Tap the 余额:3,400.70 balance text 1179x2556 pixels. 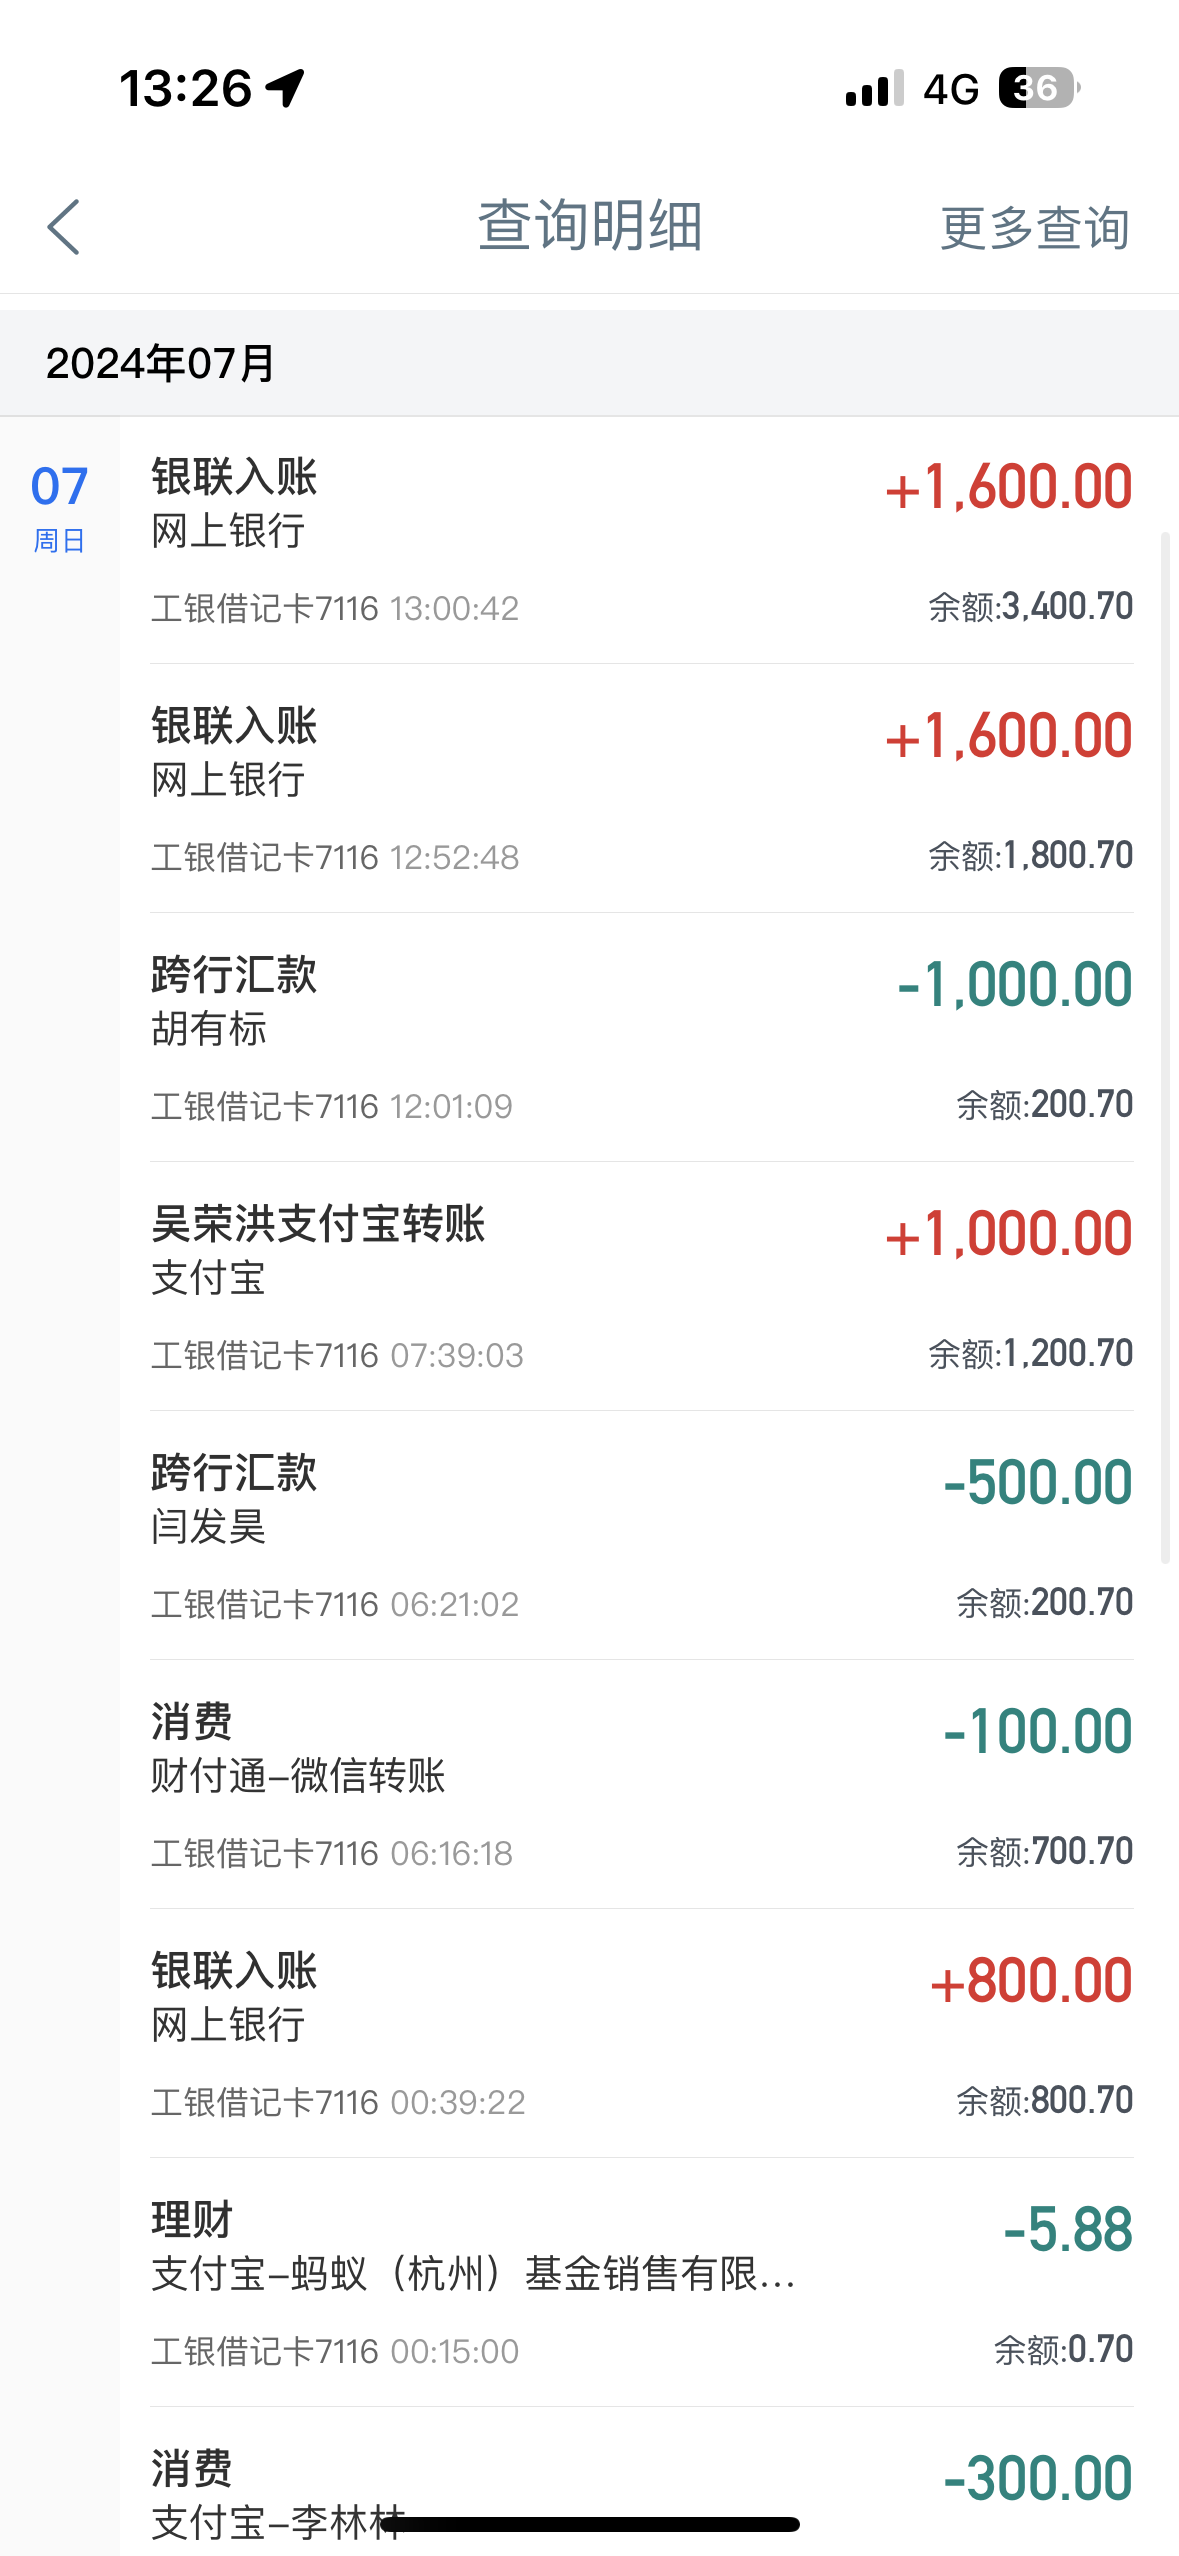[x=1030, y=607]
